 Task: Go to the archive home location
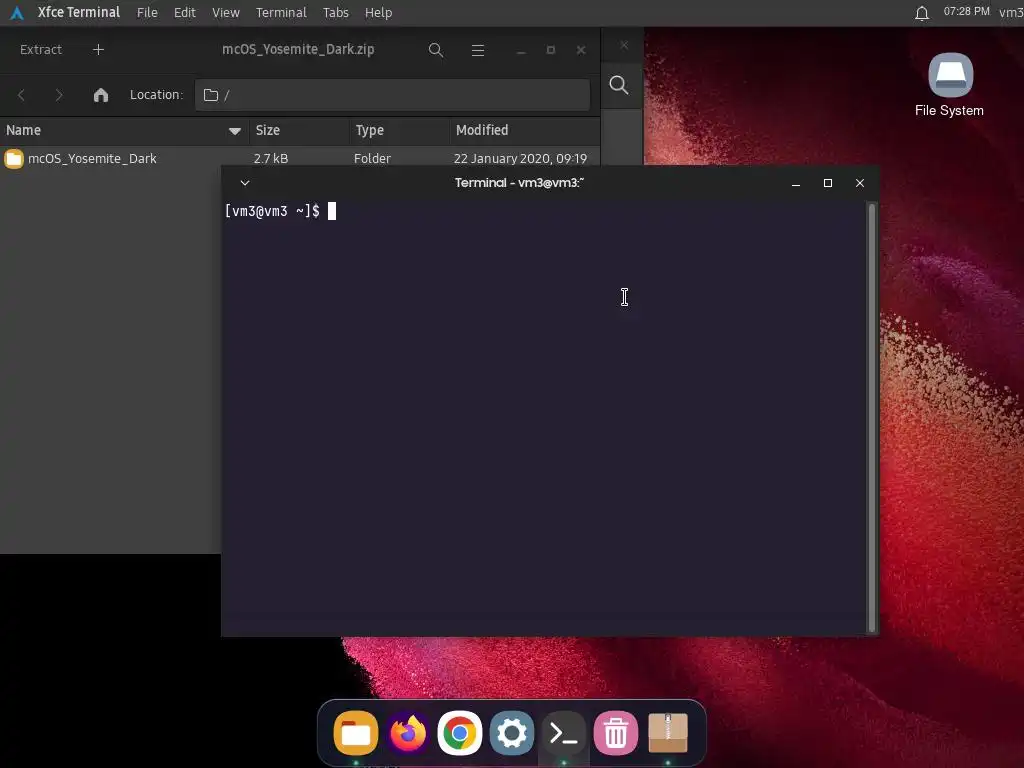101,95
